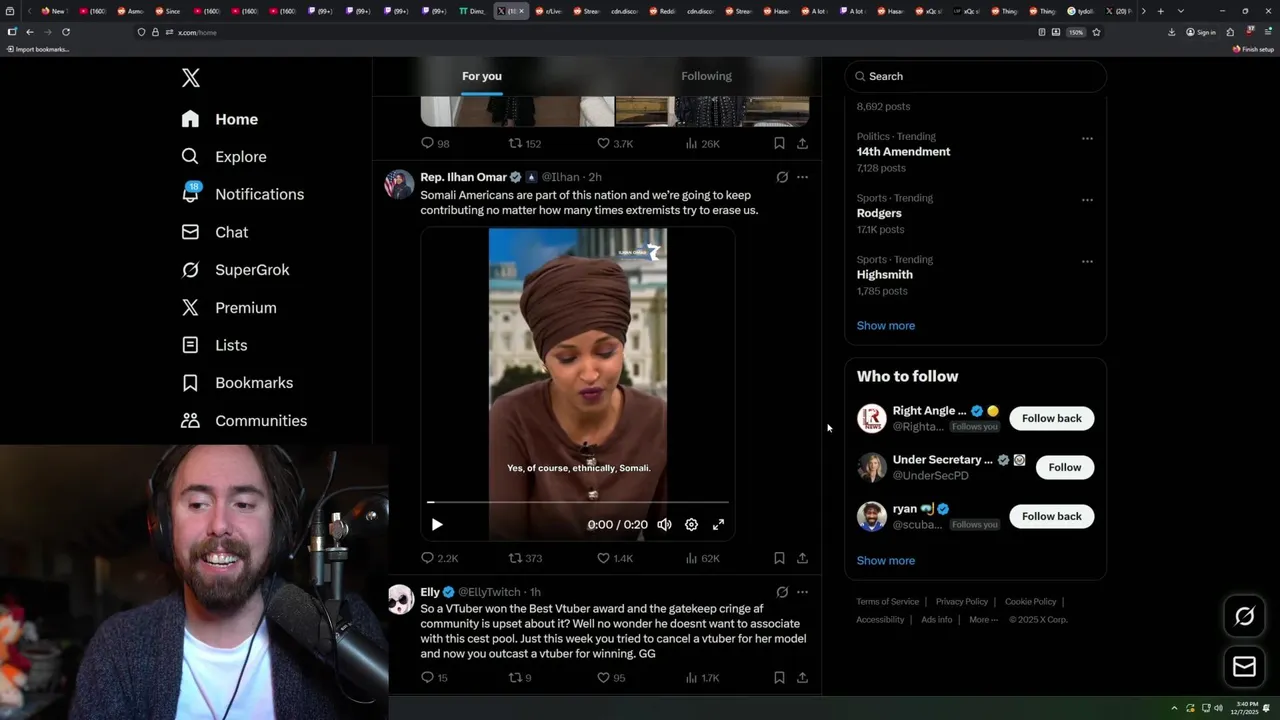1280x720 pixels.
Task: Like the post with 3.7K likes
Action: click(x=615, y=143)
